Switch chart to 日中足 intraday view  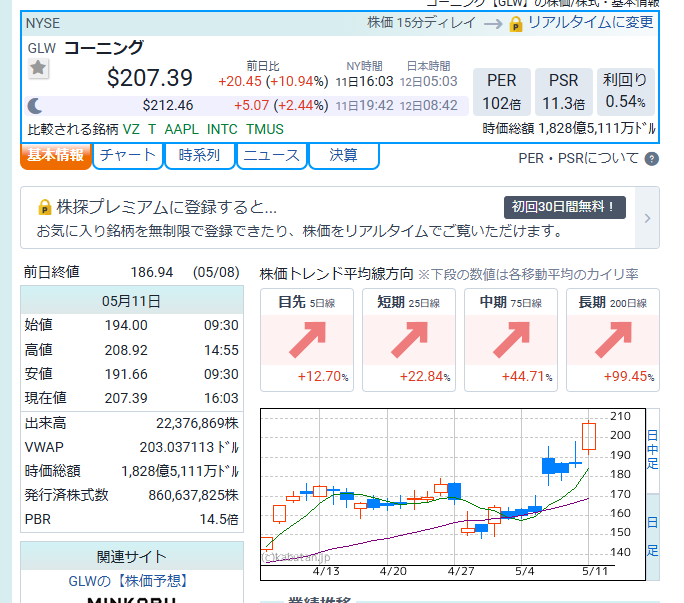click(652, 450)
